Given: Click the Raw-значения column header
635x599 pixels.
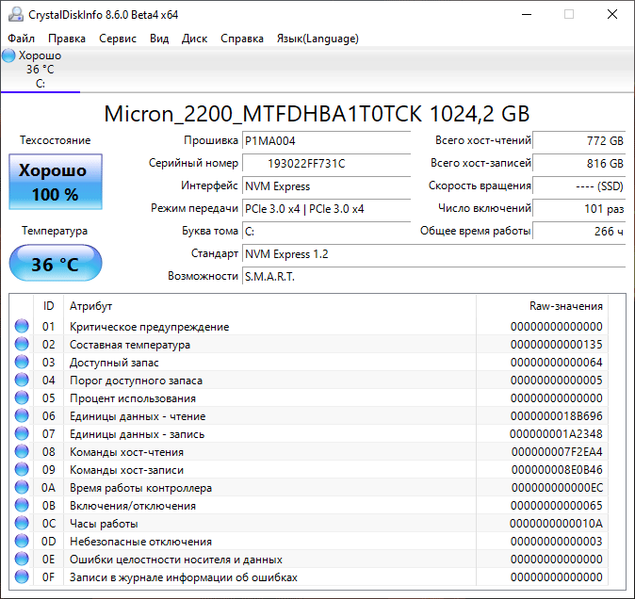Looking at the screenshot, I should (x=565, y=306).
